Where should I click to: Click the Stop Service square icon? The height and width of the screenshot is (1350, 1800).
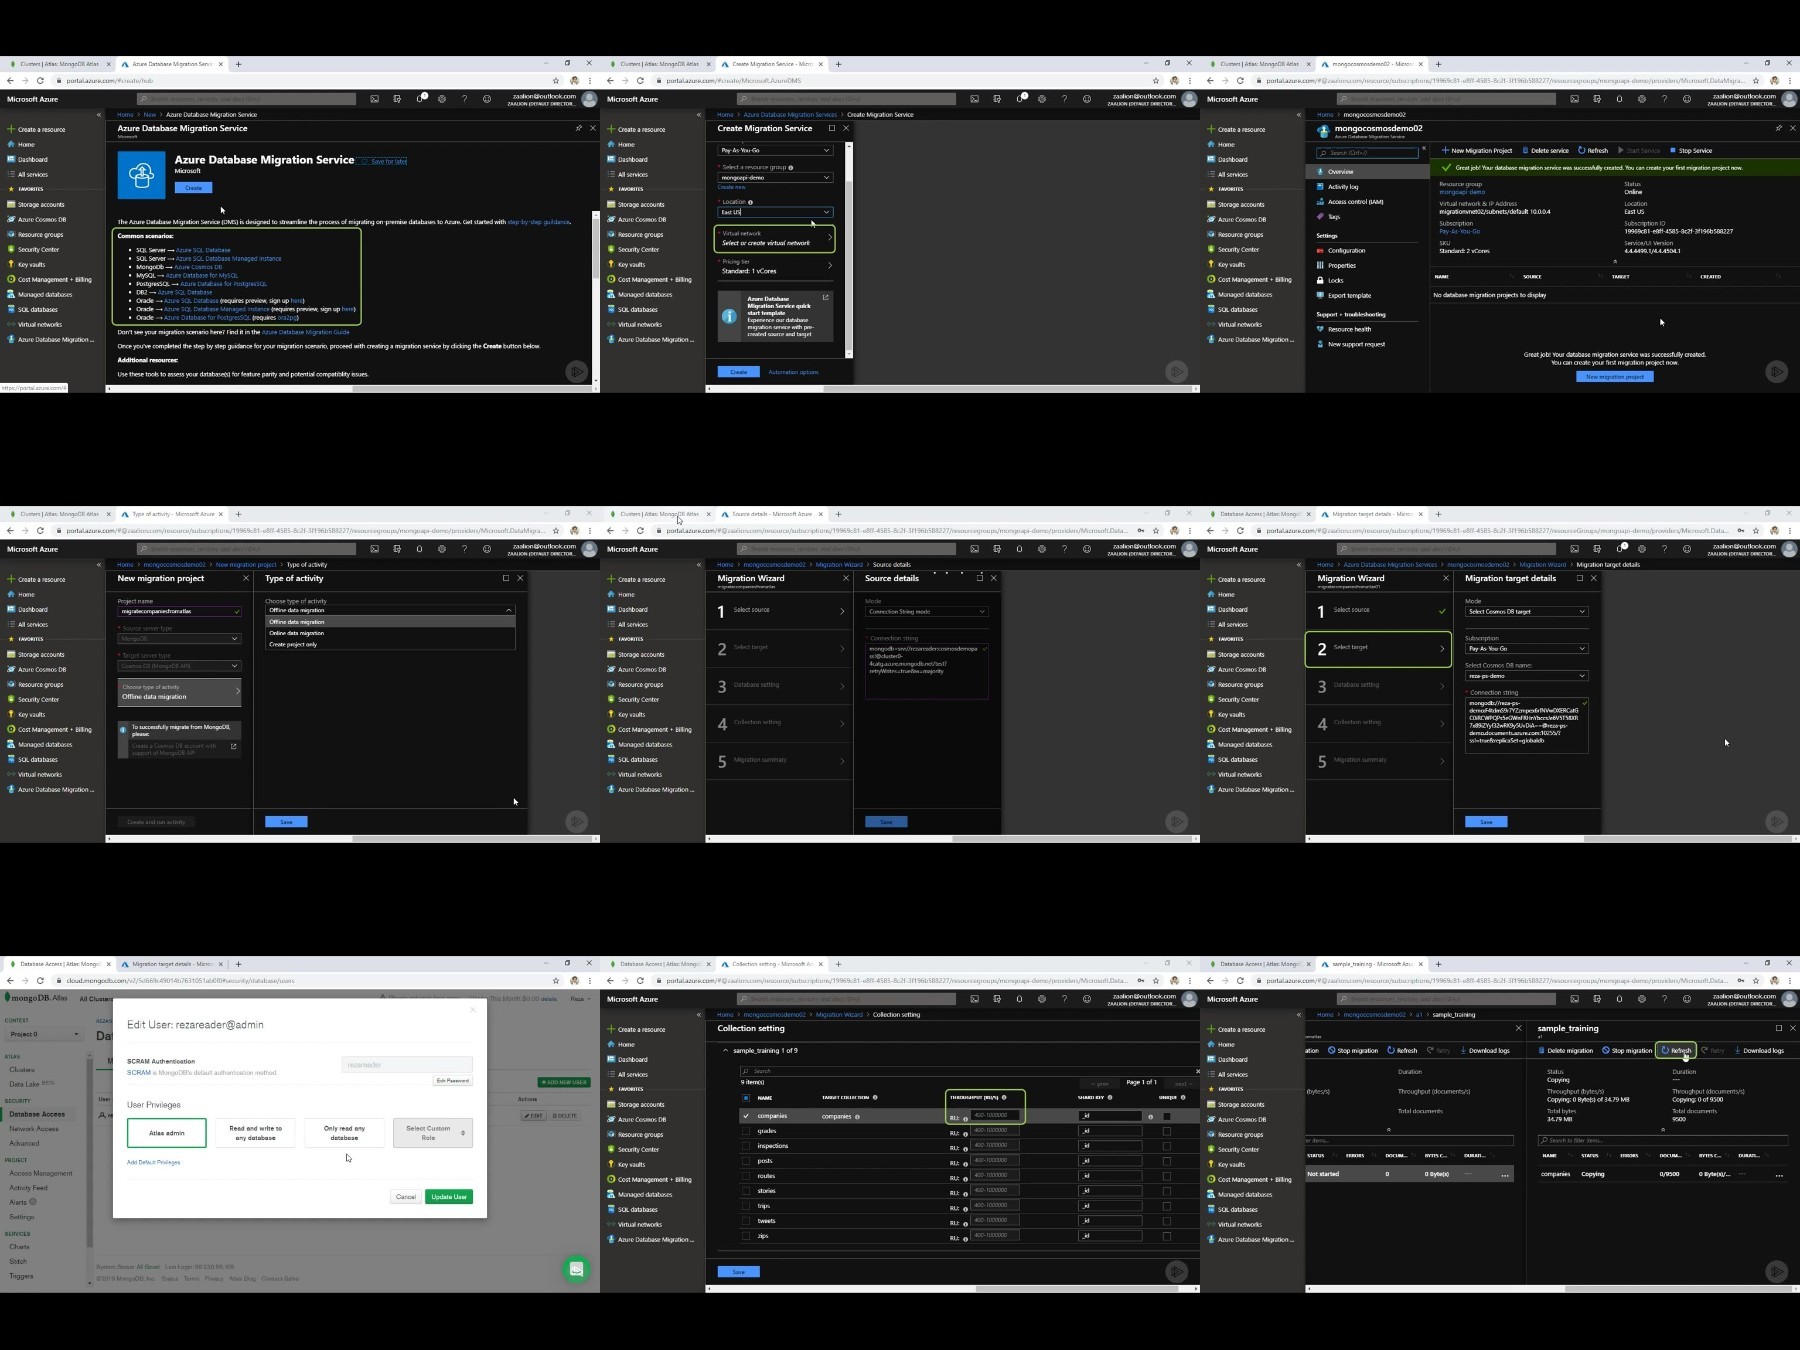(x=1673, y=150)
